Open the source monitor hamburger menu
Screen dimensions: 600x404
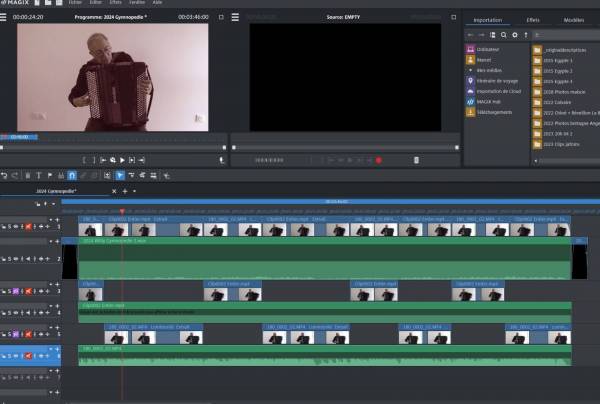[236, 18]
